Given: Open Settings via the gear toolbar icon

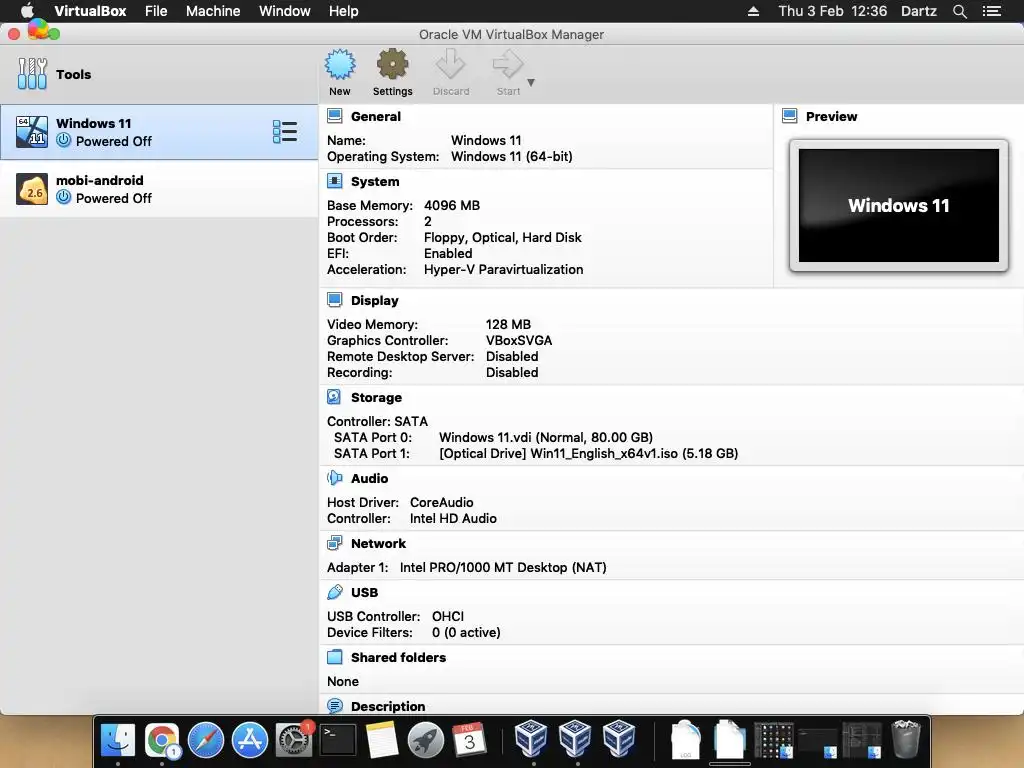Looking at the screenshot, I should point(392,65).
